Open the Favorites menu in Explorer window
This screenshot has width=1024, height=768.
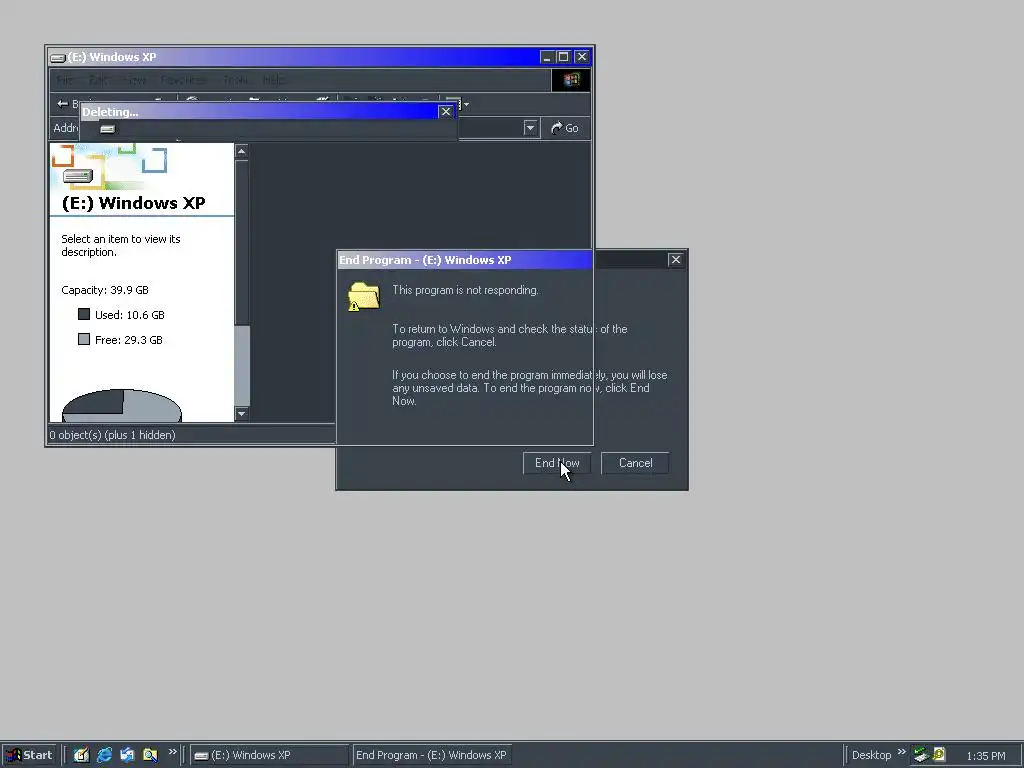[x=184, y=80]
